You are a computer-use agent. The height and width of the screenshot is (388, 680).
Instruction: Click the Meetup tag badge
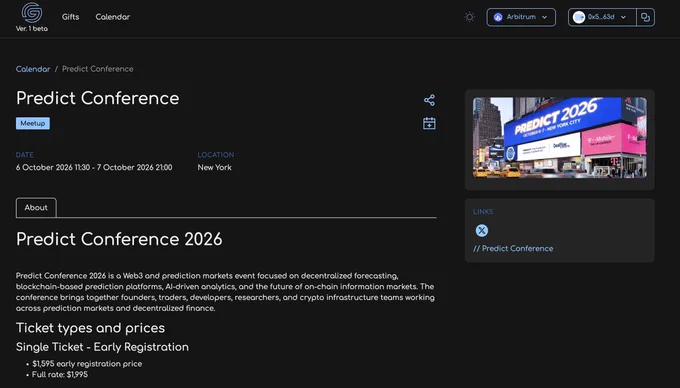pos(33,123)
